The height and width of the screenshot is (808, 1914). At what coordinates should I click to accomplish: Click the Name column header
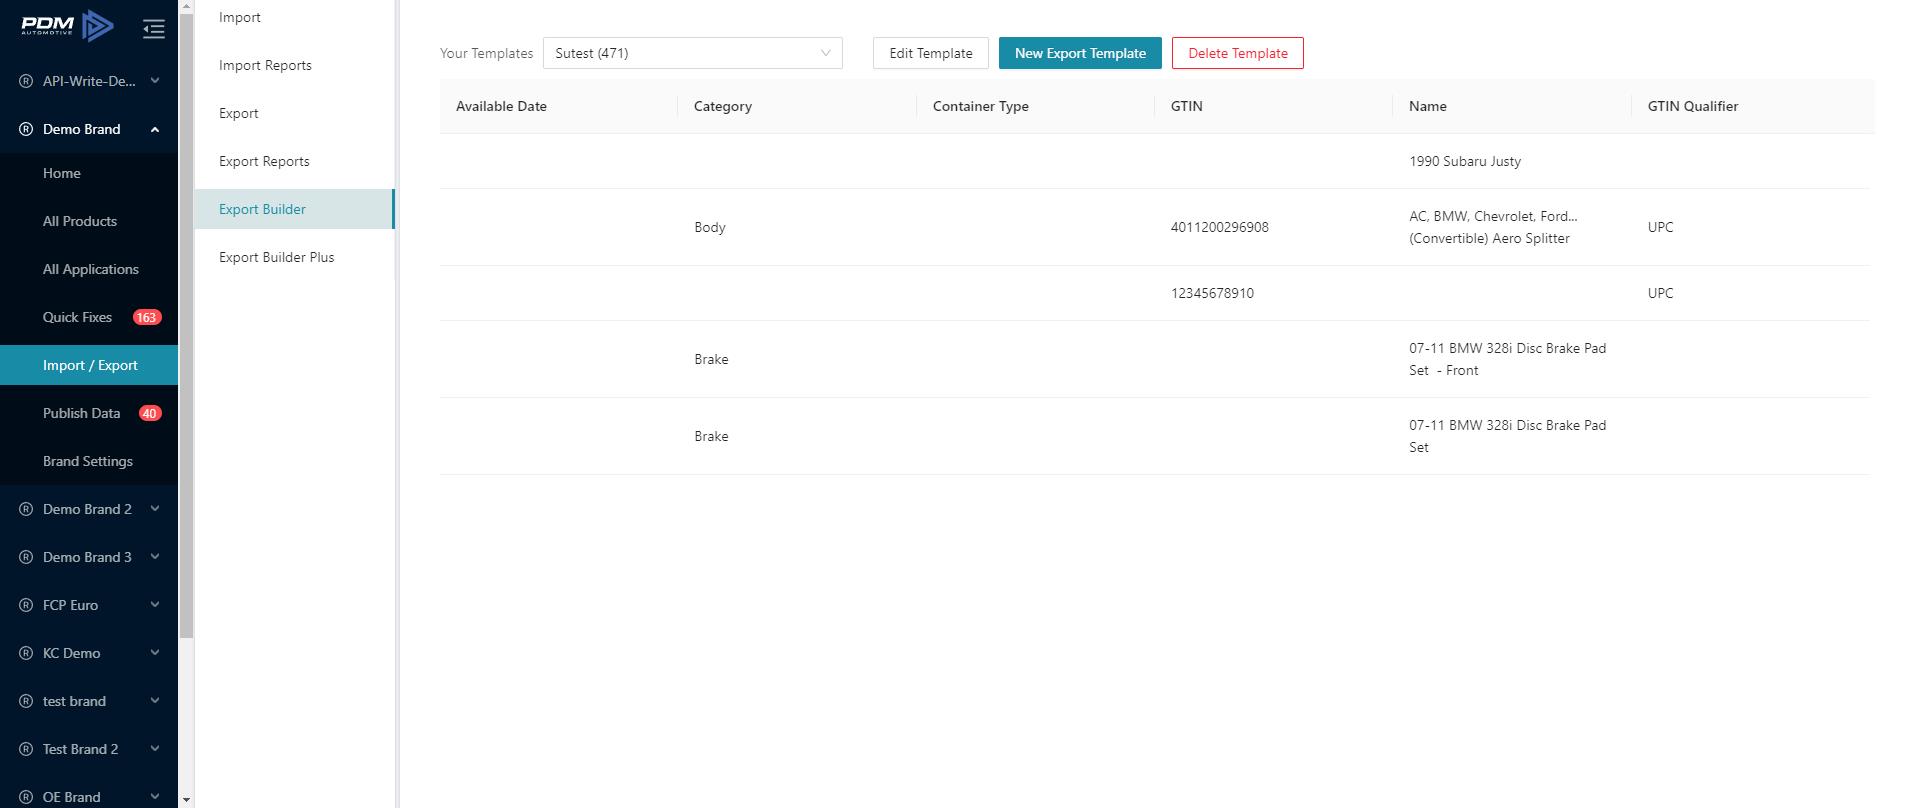coord(1512,106)
